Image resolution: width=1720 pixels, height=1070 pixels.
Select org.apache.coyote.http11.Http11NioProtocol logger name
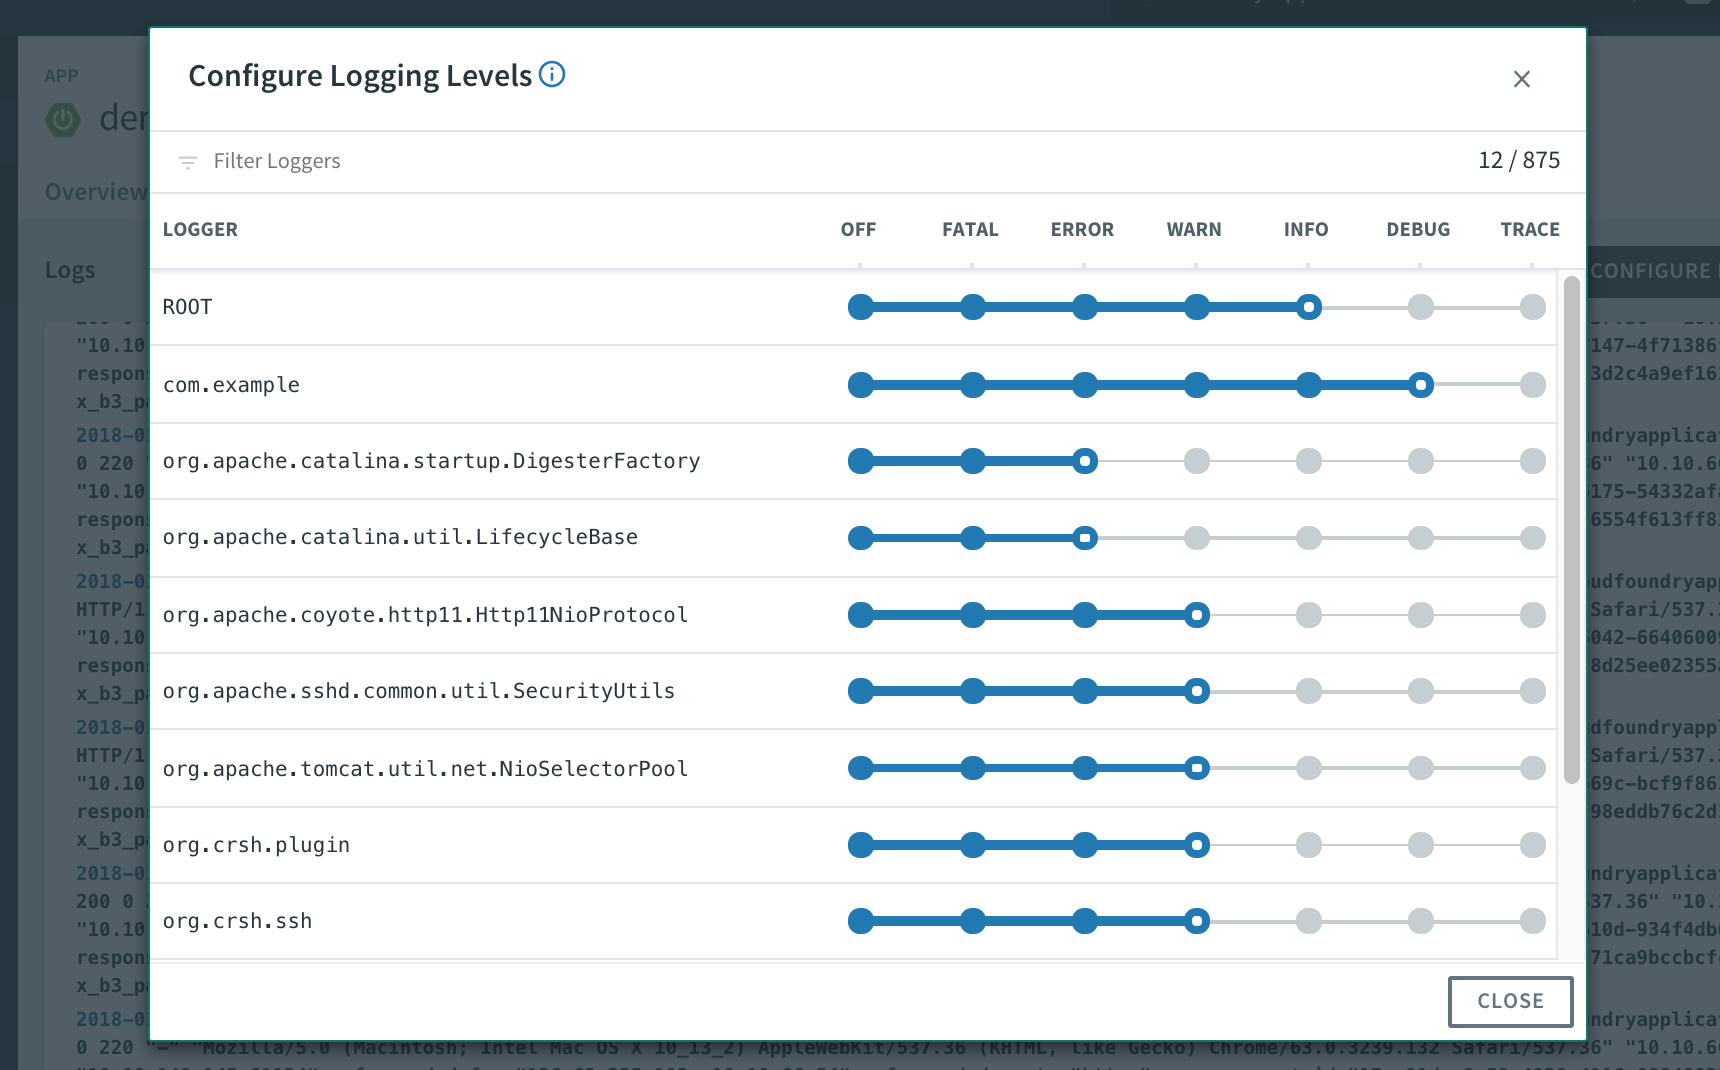[x=425, y=615]
